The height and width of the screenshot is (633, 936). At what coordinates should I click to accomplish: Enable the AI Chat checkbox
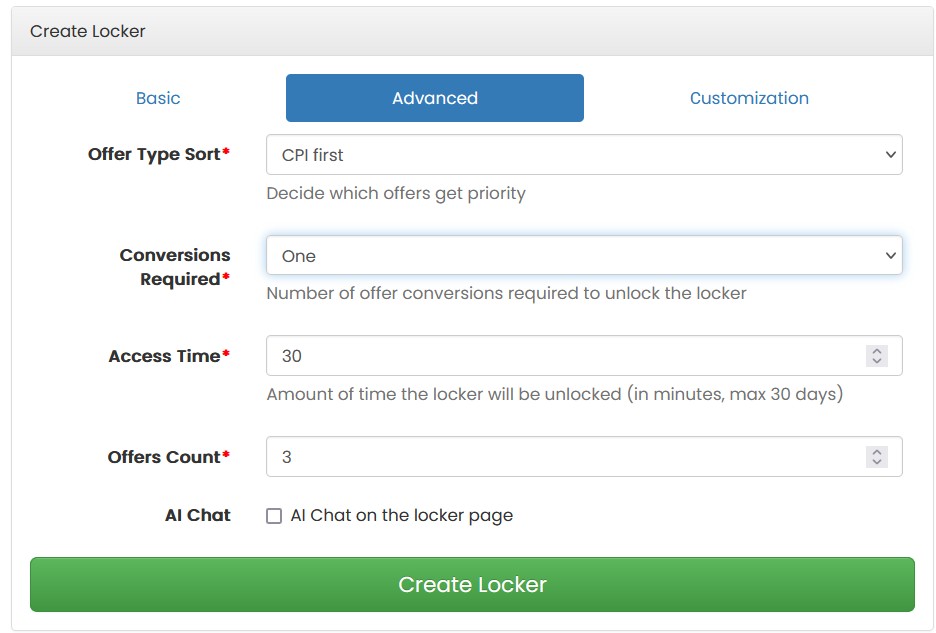click(x=274, y=516)
